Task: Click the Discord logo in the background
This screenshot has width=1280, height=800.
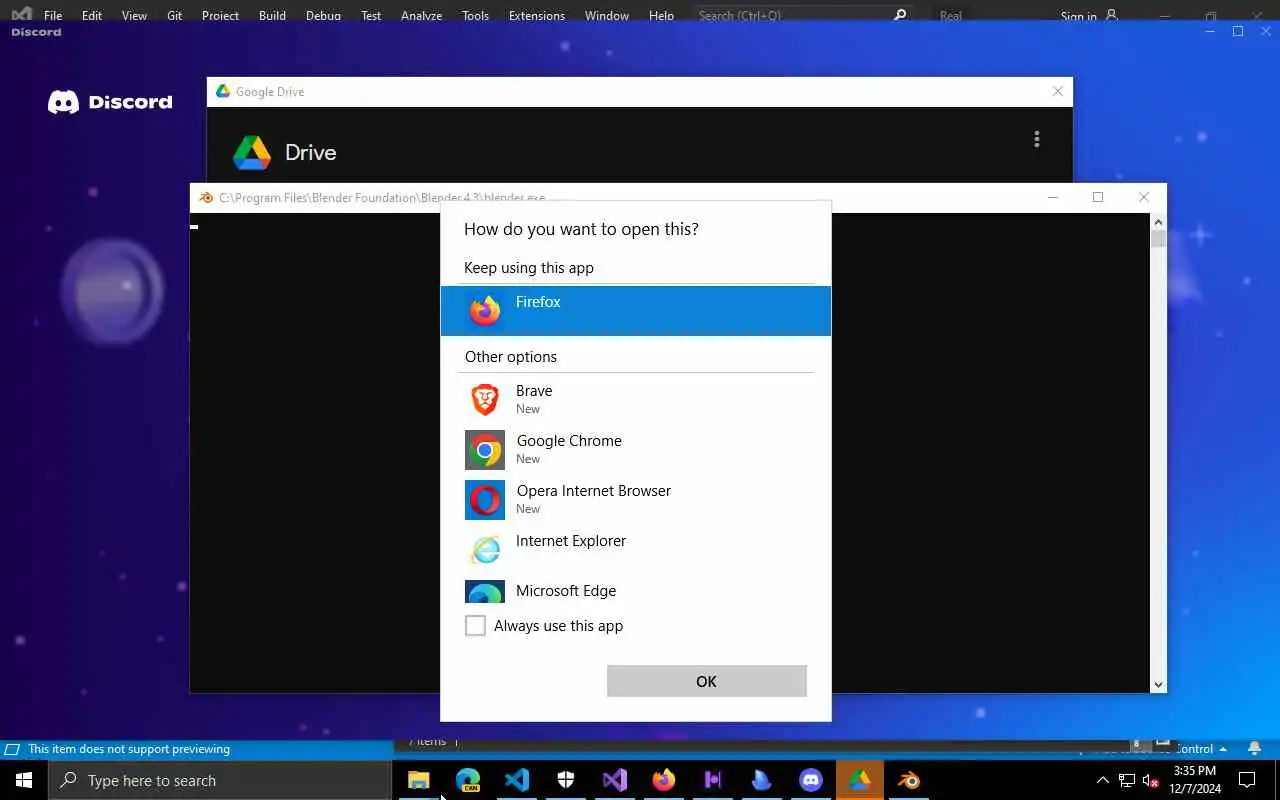Action: [110, 102]
